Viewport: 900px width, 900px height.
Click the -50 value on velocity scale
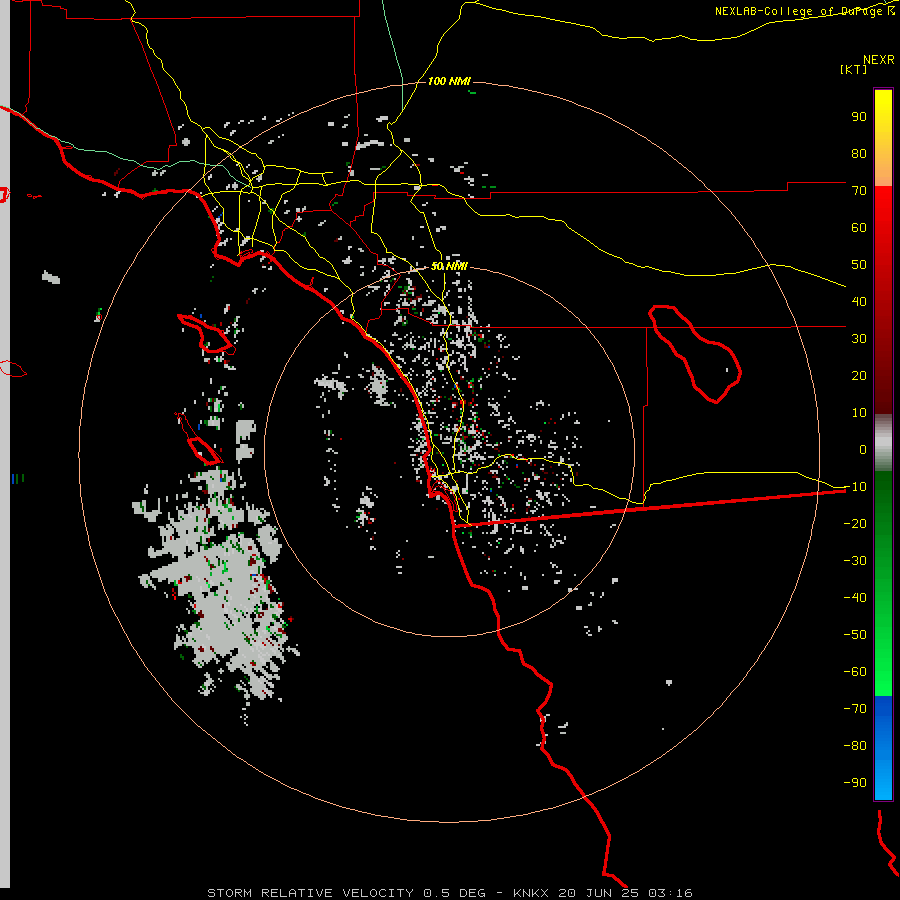pyautogui.click(x=855, y=635)
